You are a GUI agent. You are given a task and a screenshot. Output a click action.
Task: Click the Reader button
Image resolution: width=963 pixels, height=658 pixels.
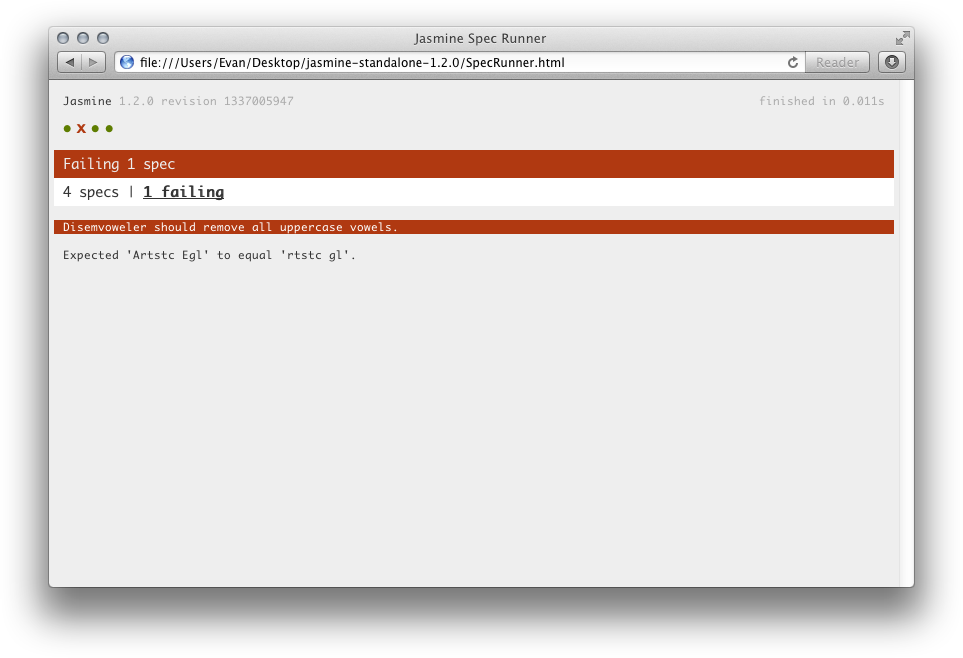click(837, 62)
